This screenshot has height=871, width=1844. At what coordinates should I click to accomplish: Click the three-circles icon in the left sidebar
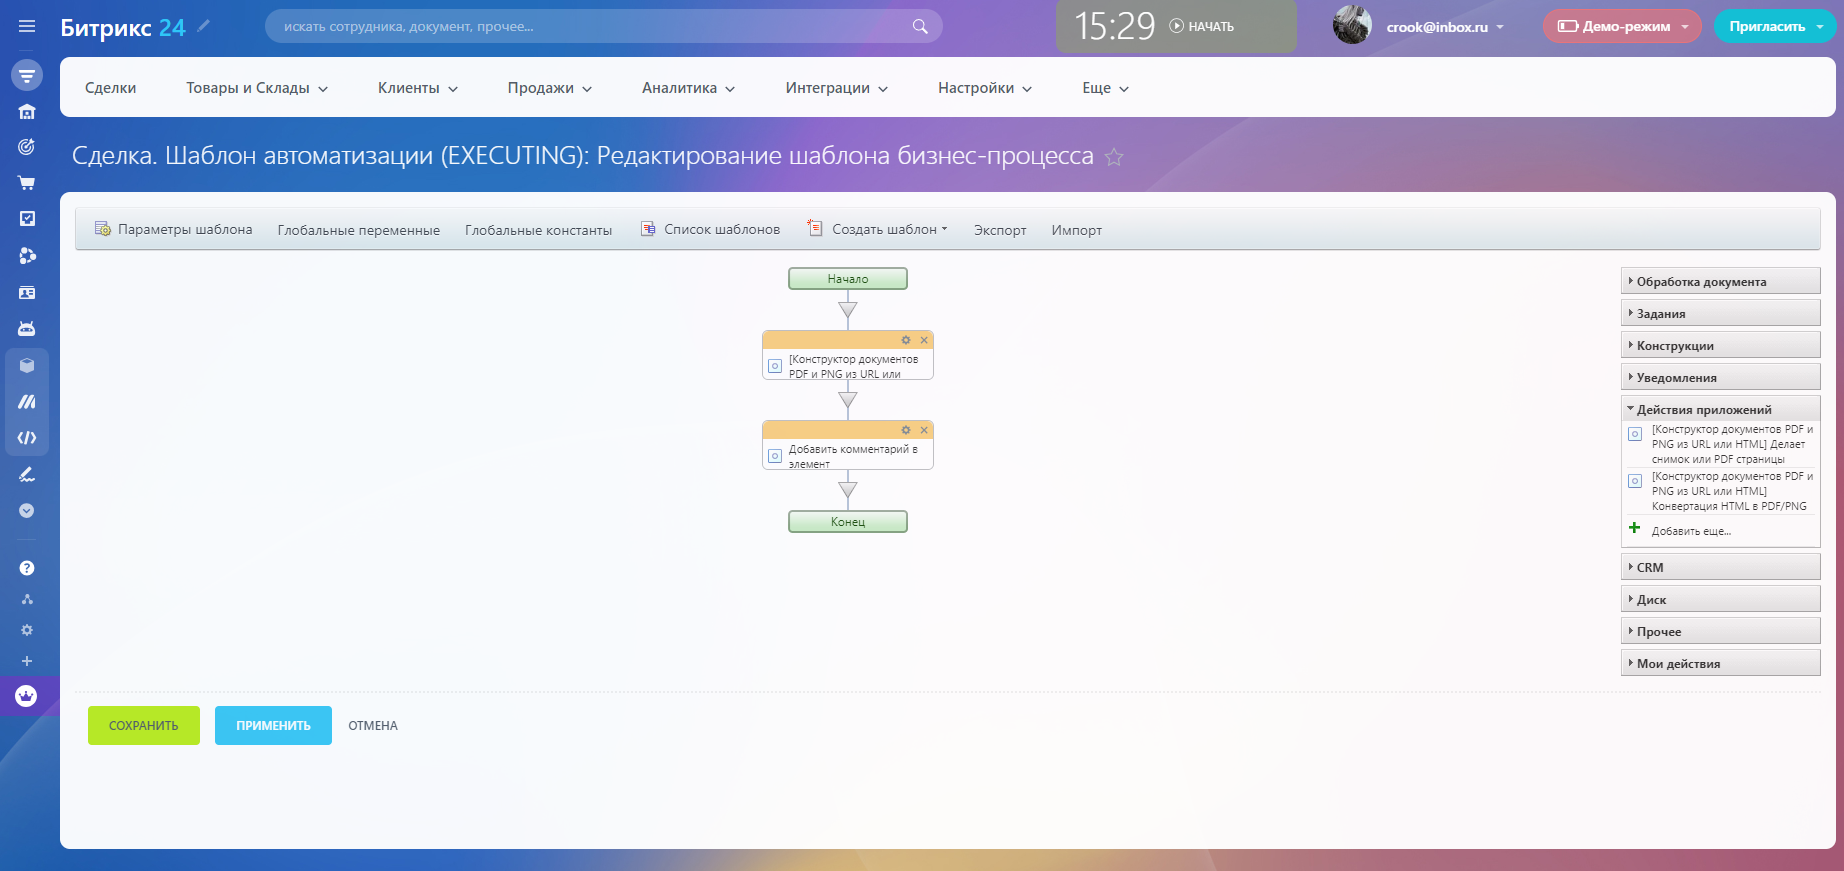tap(27, 256)
